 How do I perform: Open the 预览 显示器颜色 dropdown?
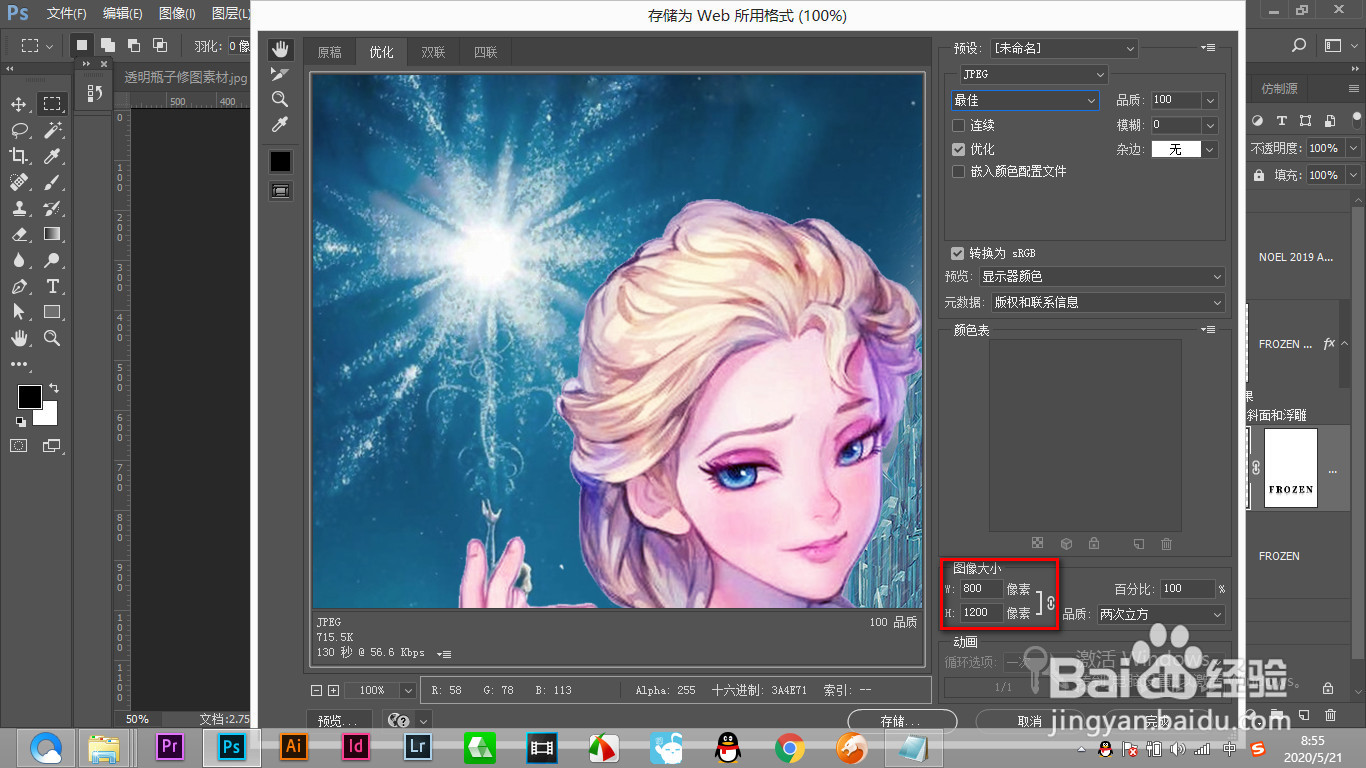coord(1102,276)
